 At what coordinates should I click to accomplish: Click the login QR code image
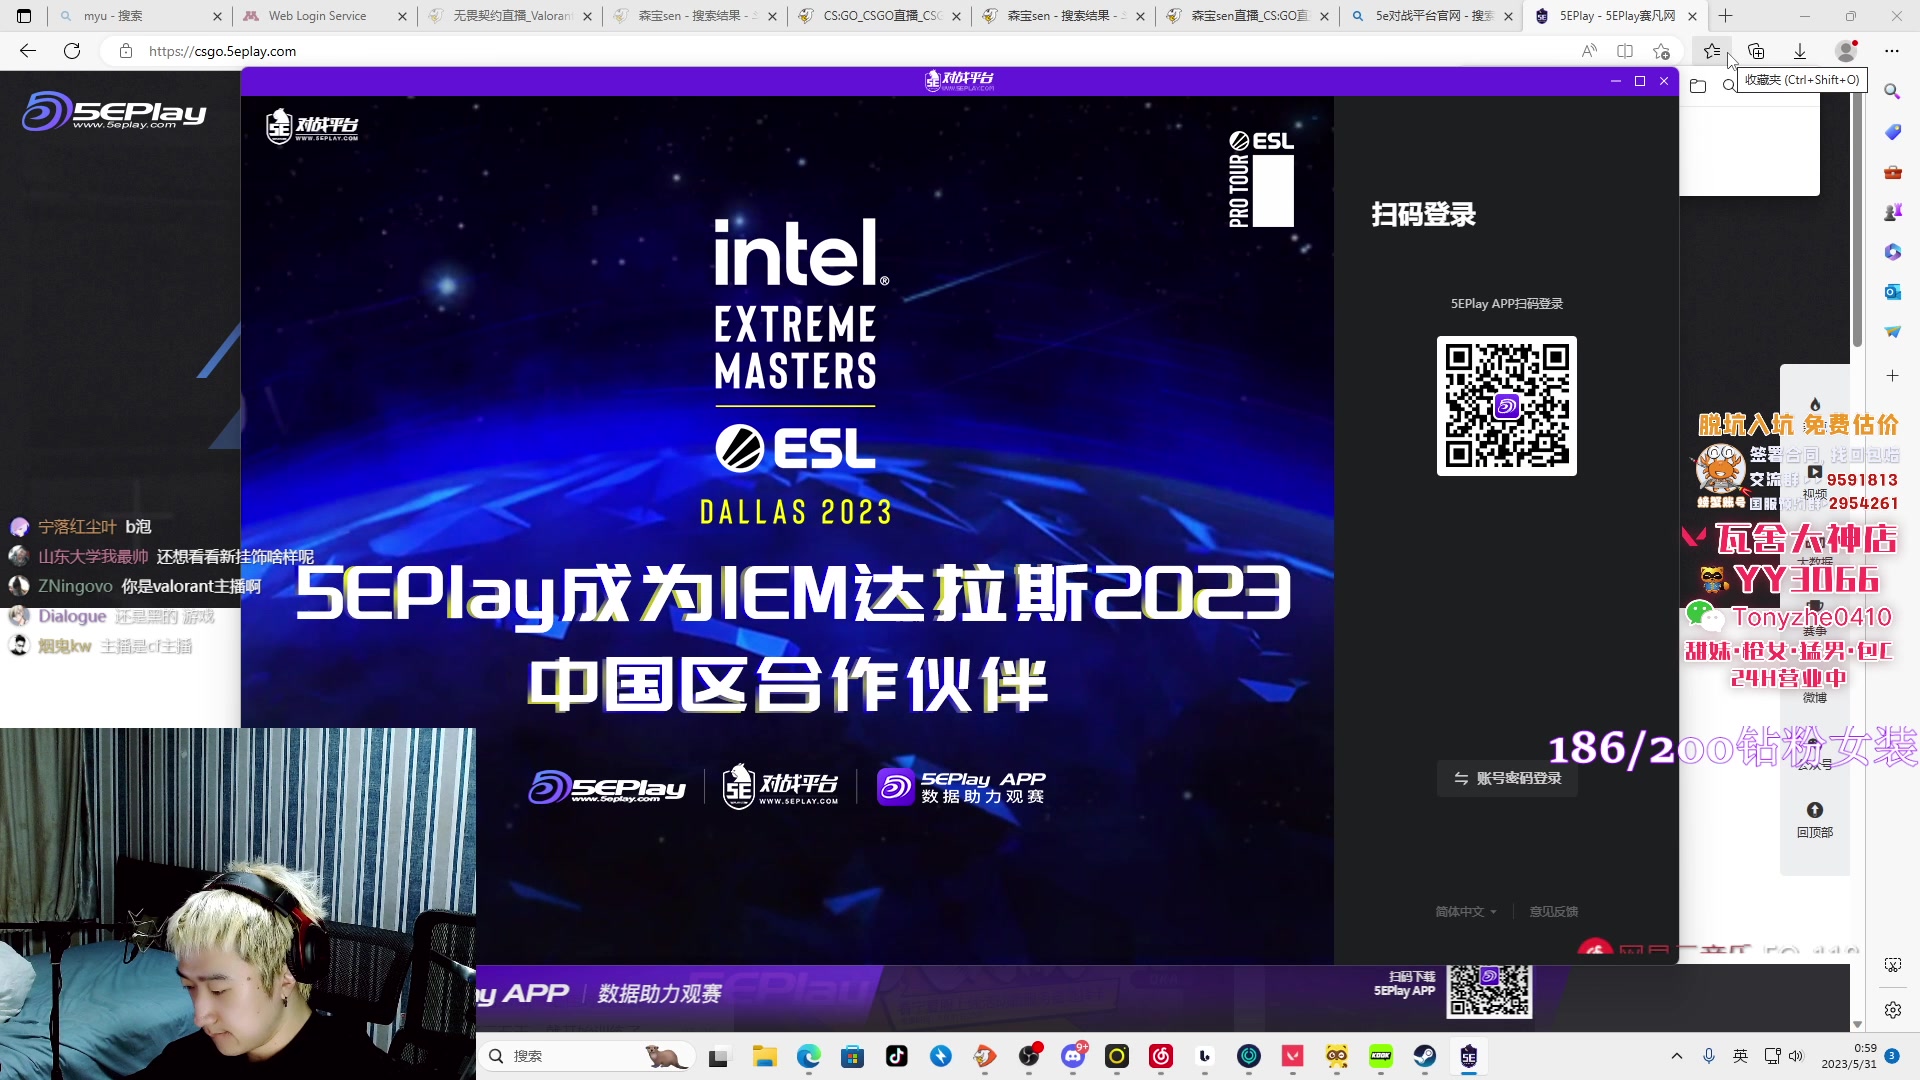coord(1507,406)
